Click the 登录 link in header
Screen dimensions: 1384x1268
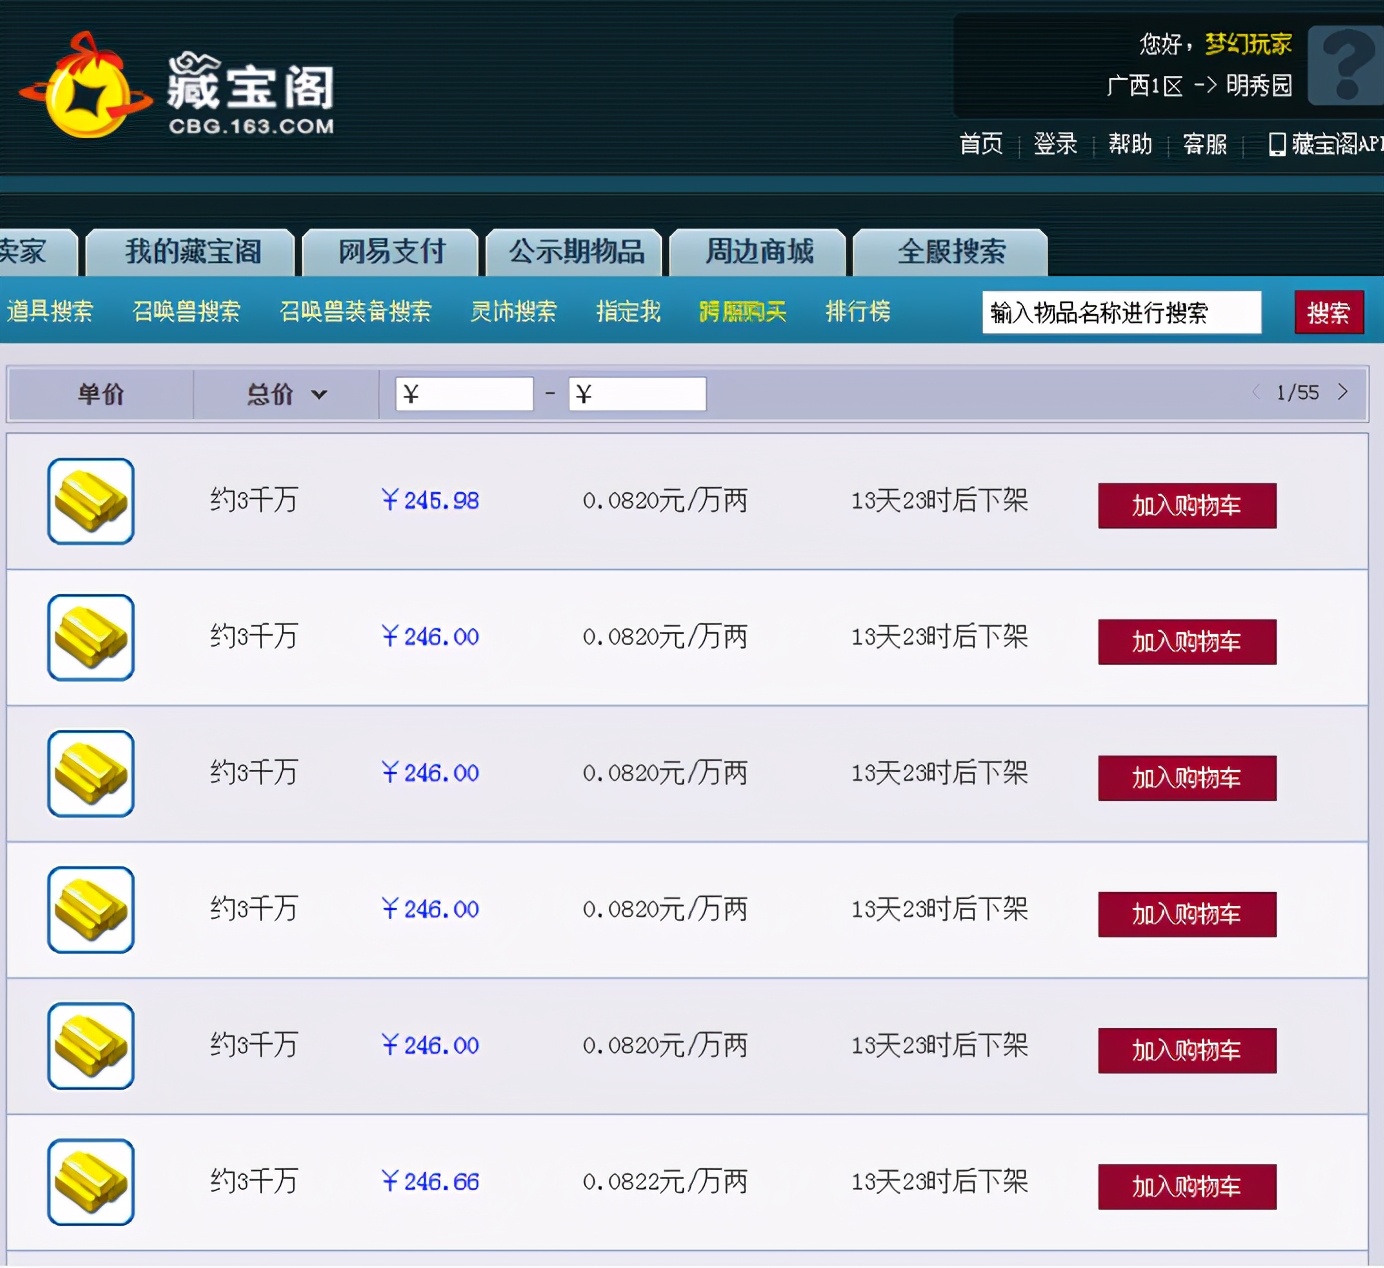1055,144
